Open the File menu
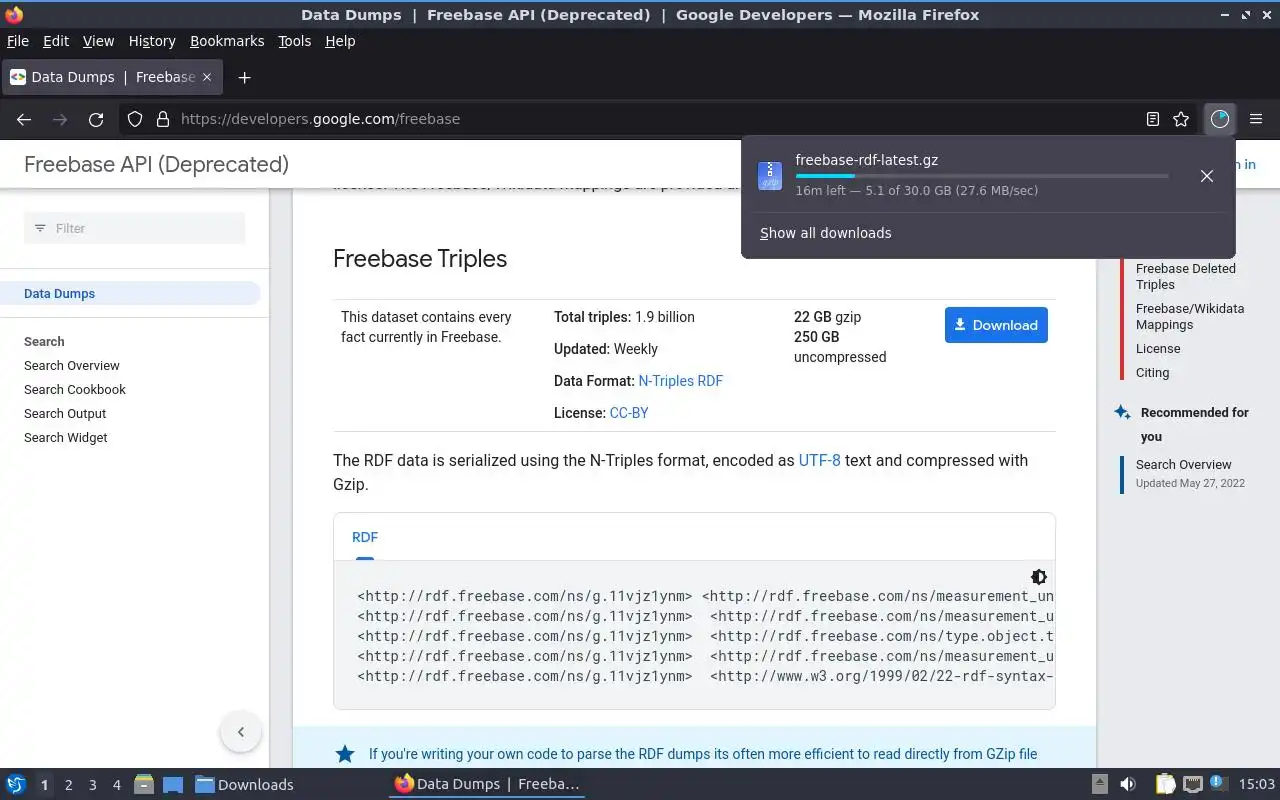The image size is (1280, 800). pyautogui.click(x=18, y=41)
